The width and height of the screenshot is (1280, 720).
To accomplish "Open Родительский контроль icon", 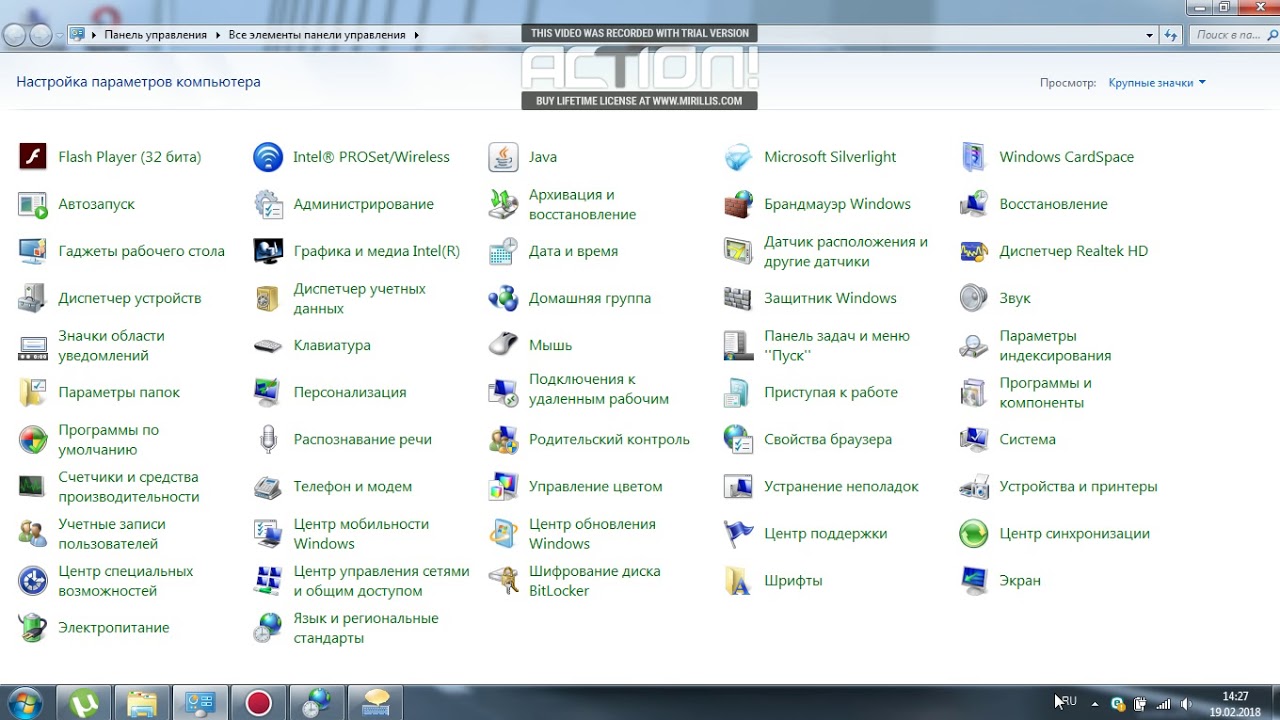I will click(x=503, y=439).
